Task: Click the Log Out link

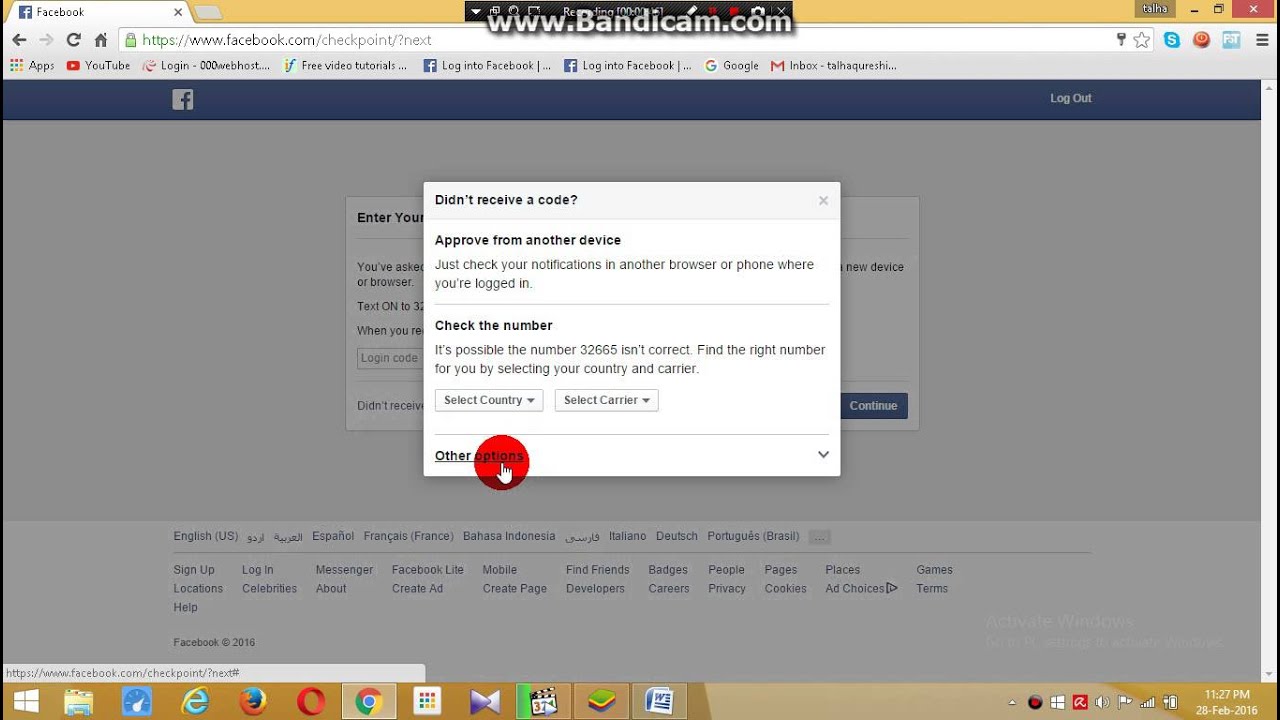Action: click(x=1070, y=98)
